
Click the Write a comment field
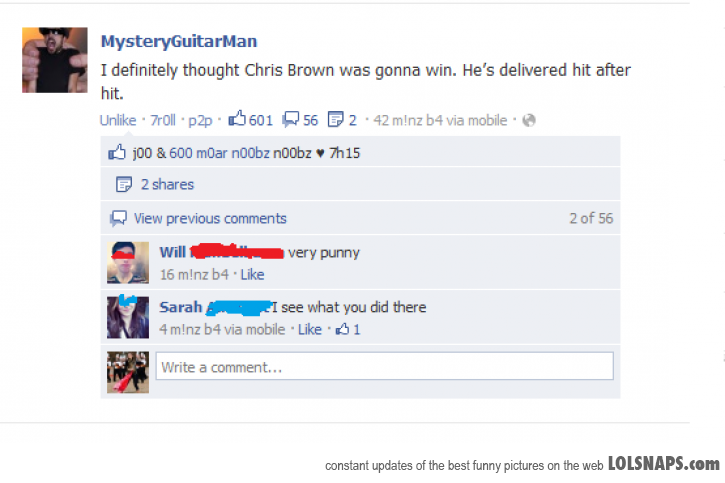point(385,366)
